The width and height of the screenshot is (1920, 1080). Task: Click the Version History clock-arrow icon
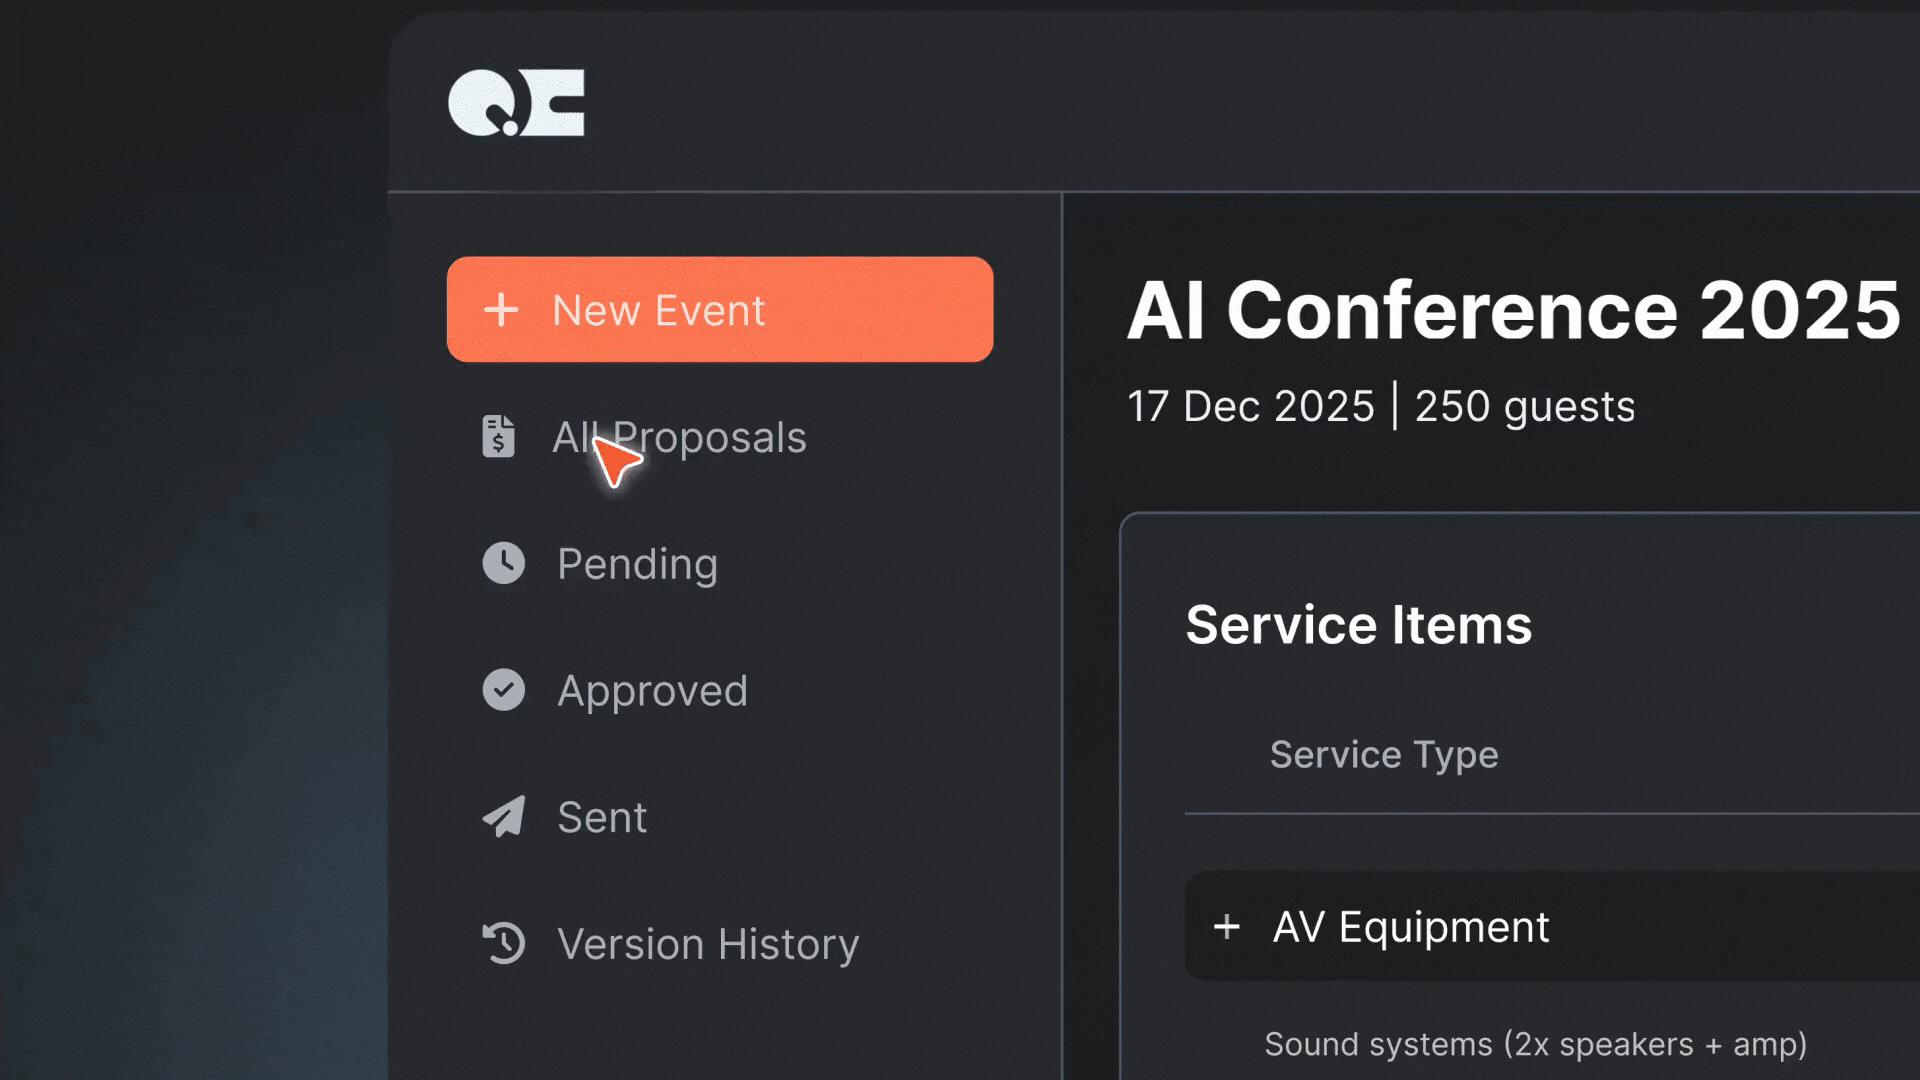503,944
